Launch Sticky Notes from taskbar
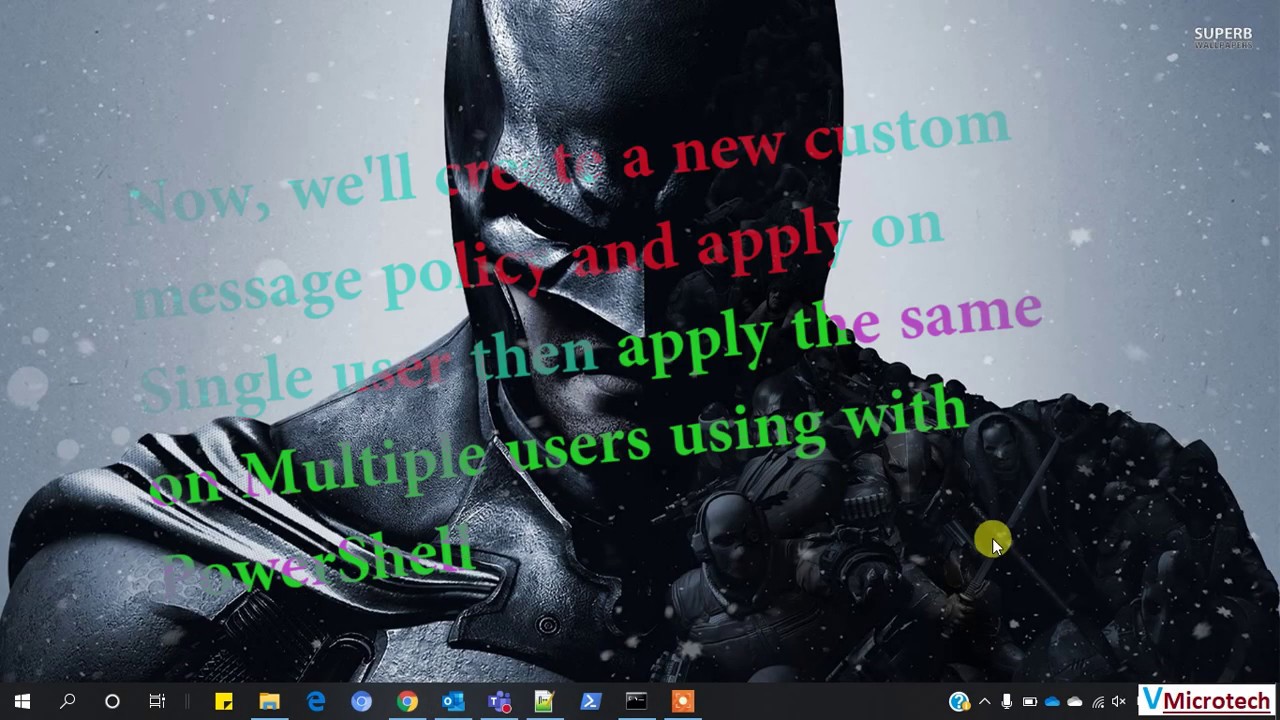This screenshot has height=720, width=1280. click(224, 702)
